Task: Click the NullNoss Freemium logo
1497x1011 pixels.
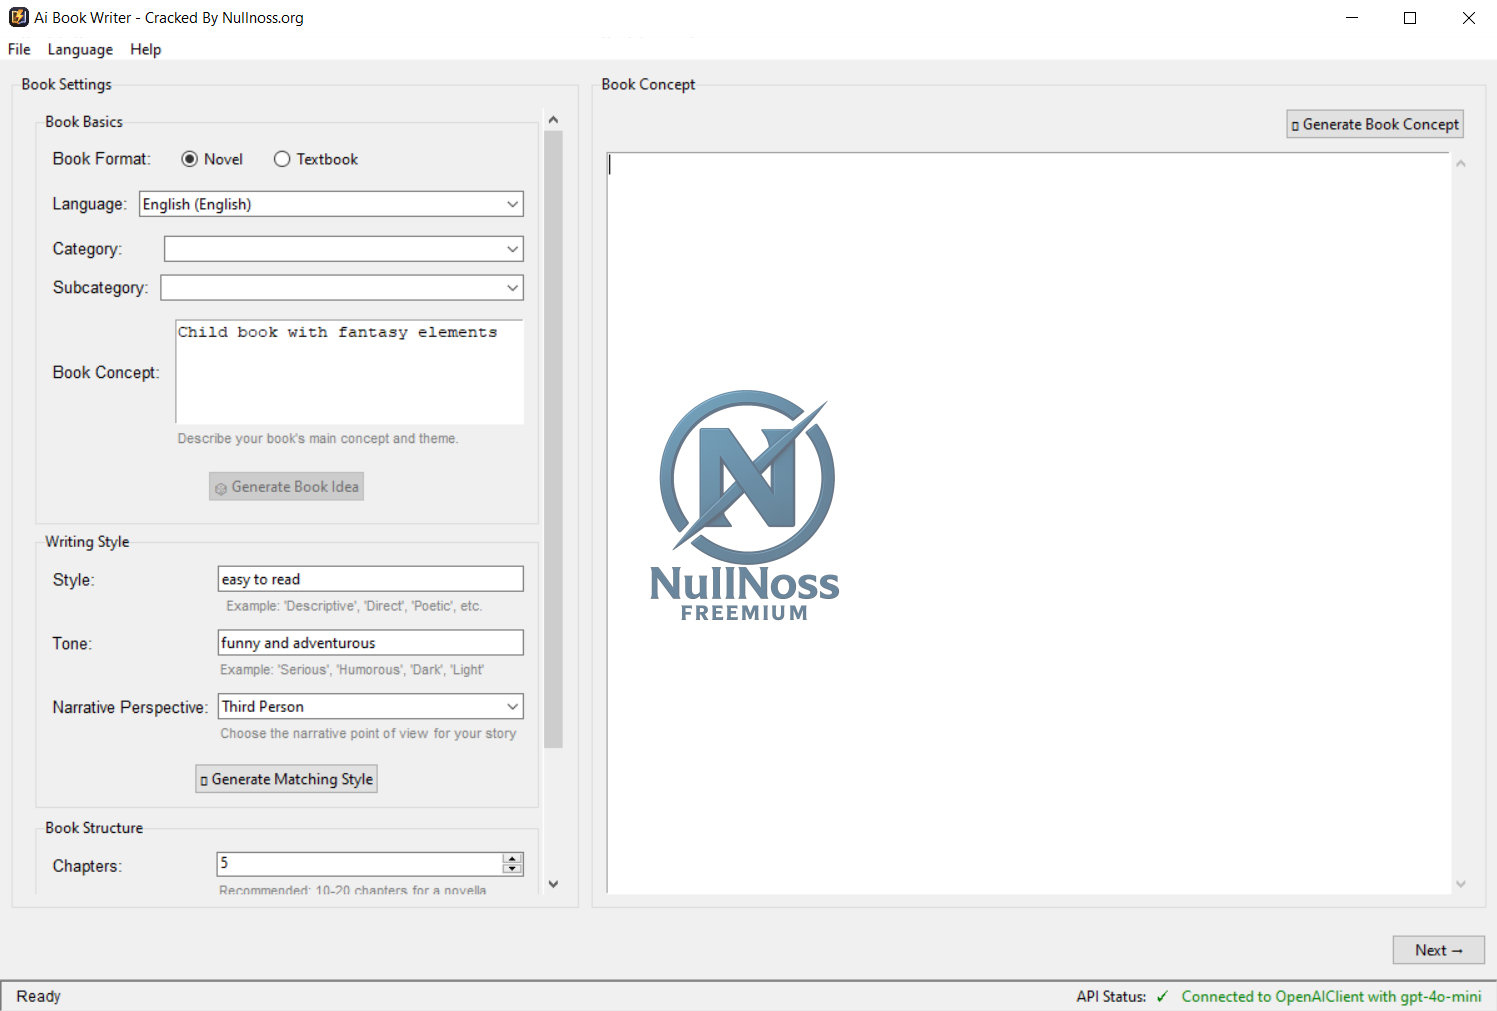Action: click(x=745, y=506)
